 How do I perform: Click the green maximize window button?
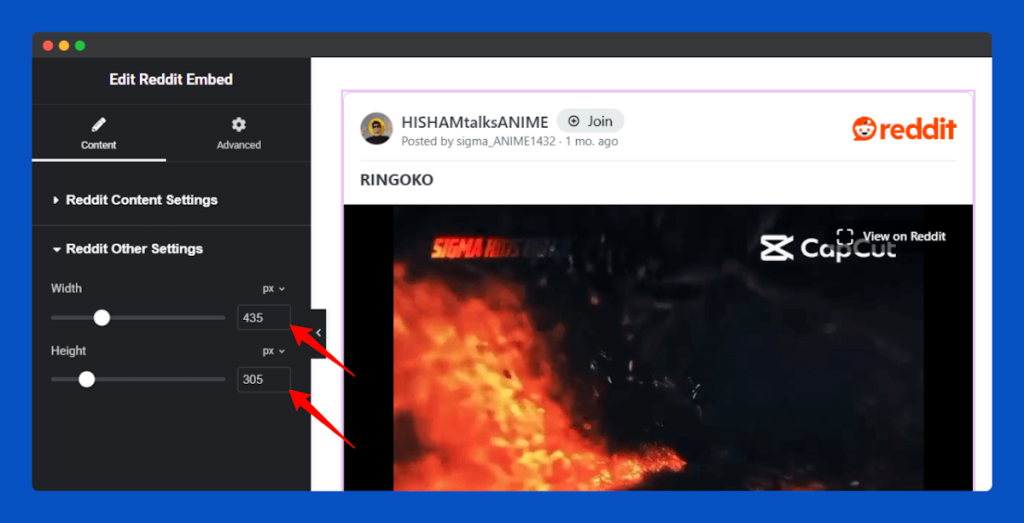[x=80, y=46]
